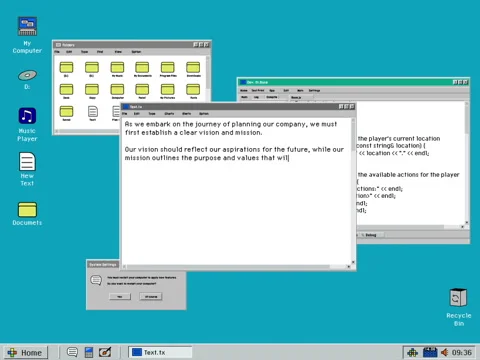Image resolution: width=480 pixels, height=360 pixels.
Task: Click the code line about available actions
Action: (408, 175)
